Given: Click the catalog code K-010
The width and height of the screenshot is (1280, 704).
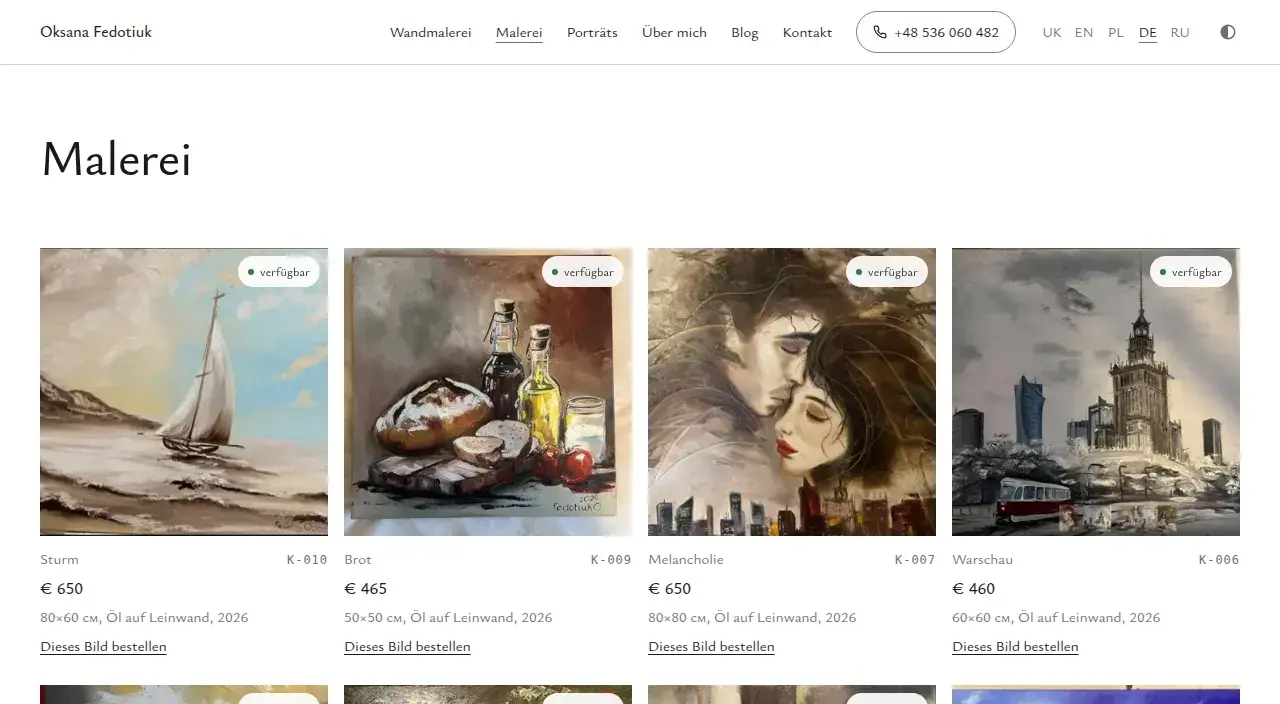Looking at the screenshot, I should click(307, 560).
